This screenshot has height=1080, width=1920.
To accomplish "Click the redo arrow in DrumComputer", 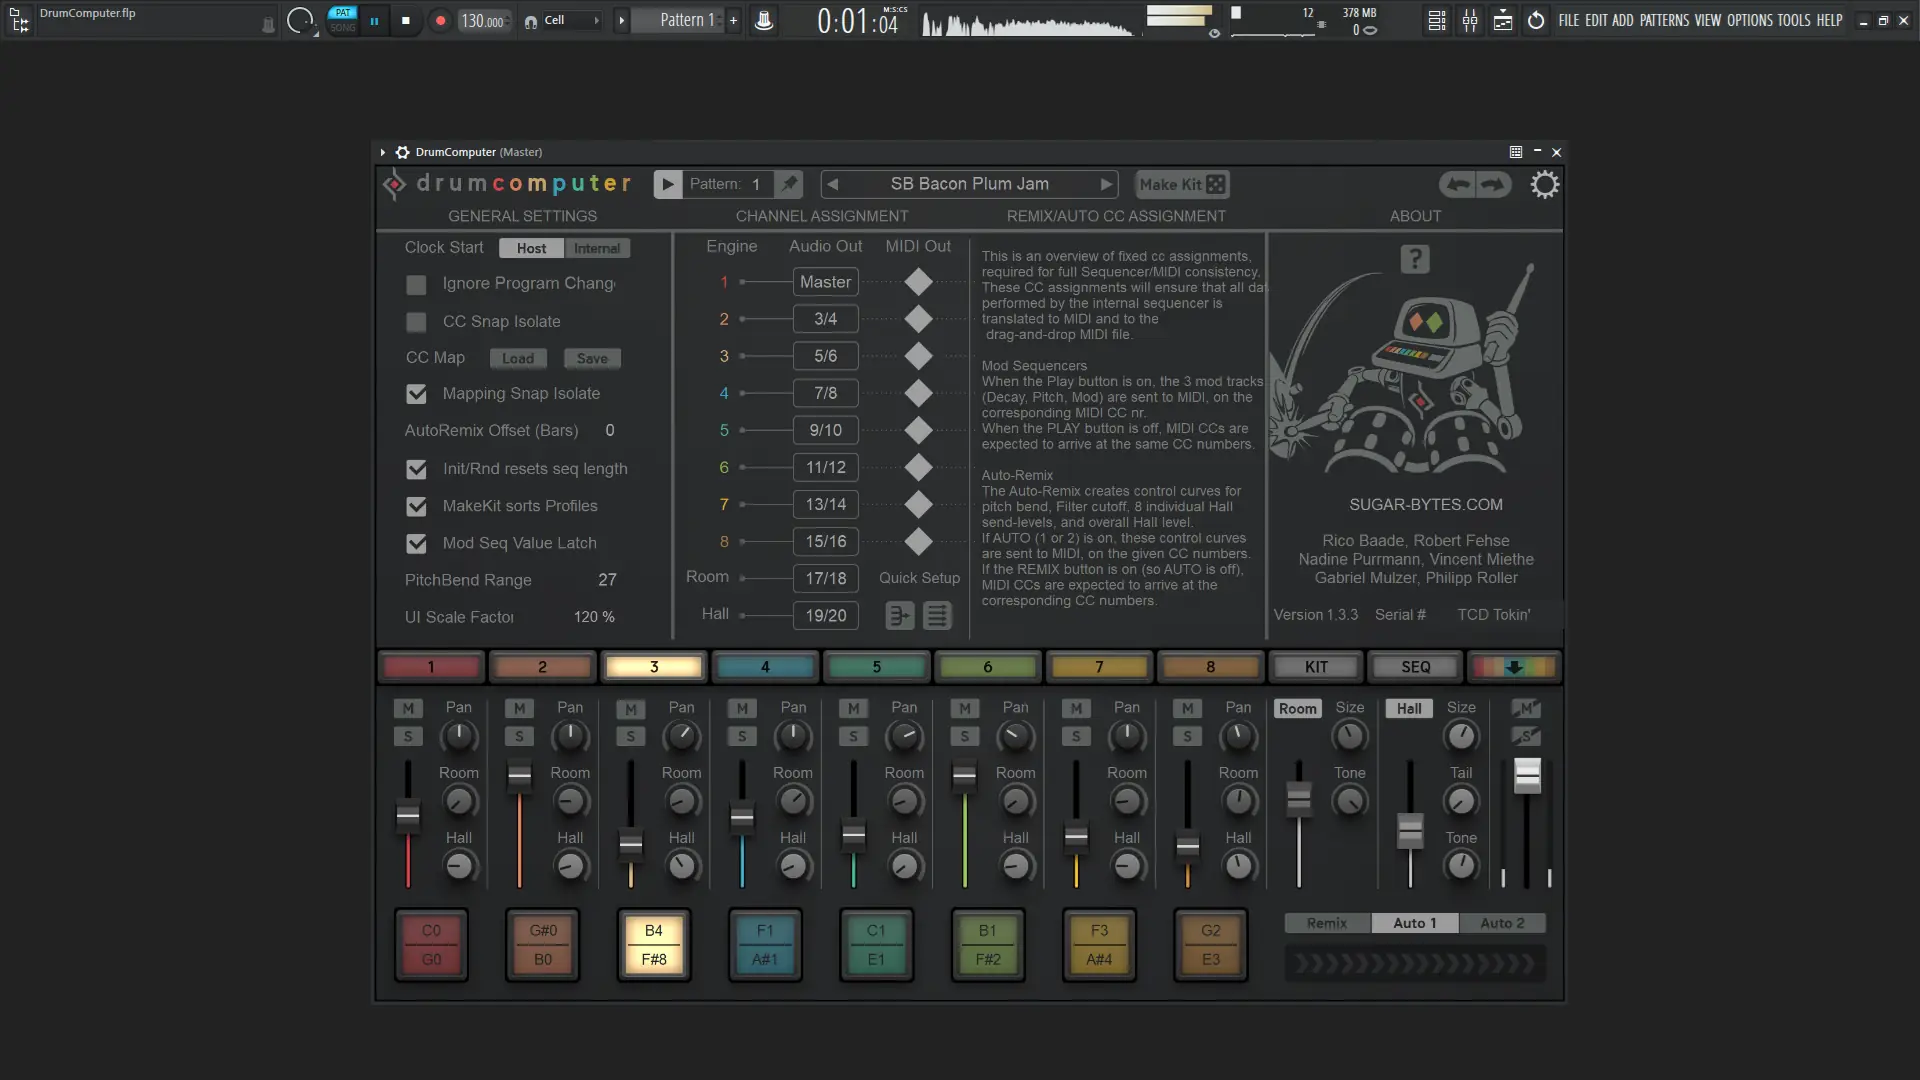I will [x=1493, y=184].
